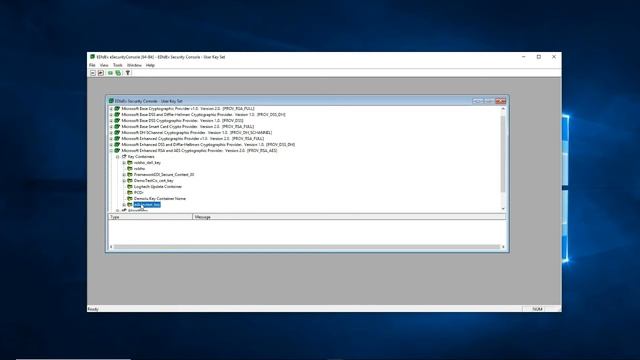640x360 pixels.
Task: Click the single green key set toolbar icon
Action: click(110, 73)
